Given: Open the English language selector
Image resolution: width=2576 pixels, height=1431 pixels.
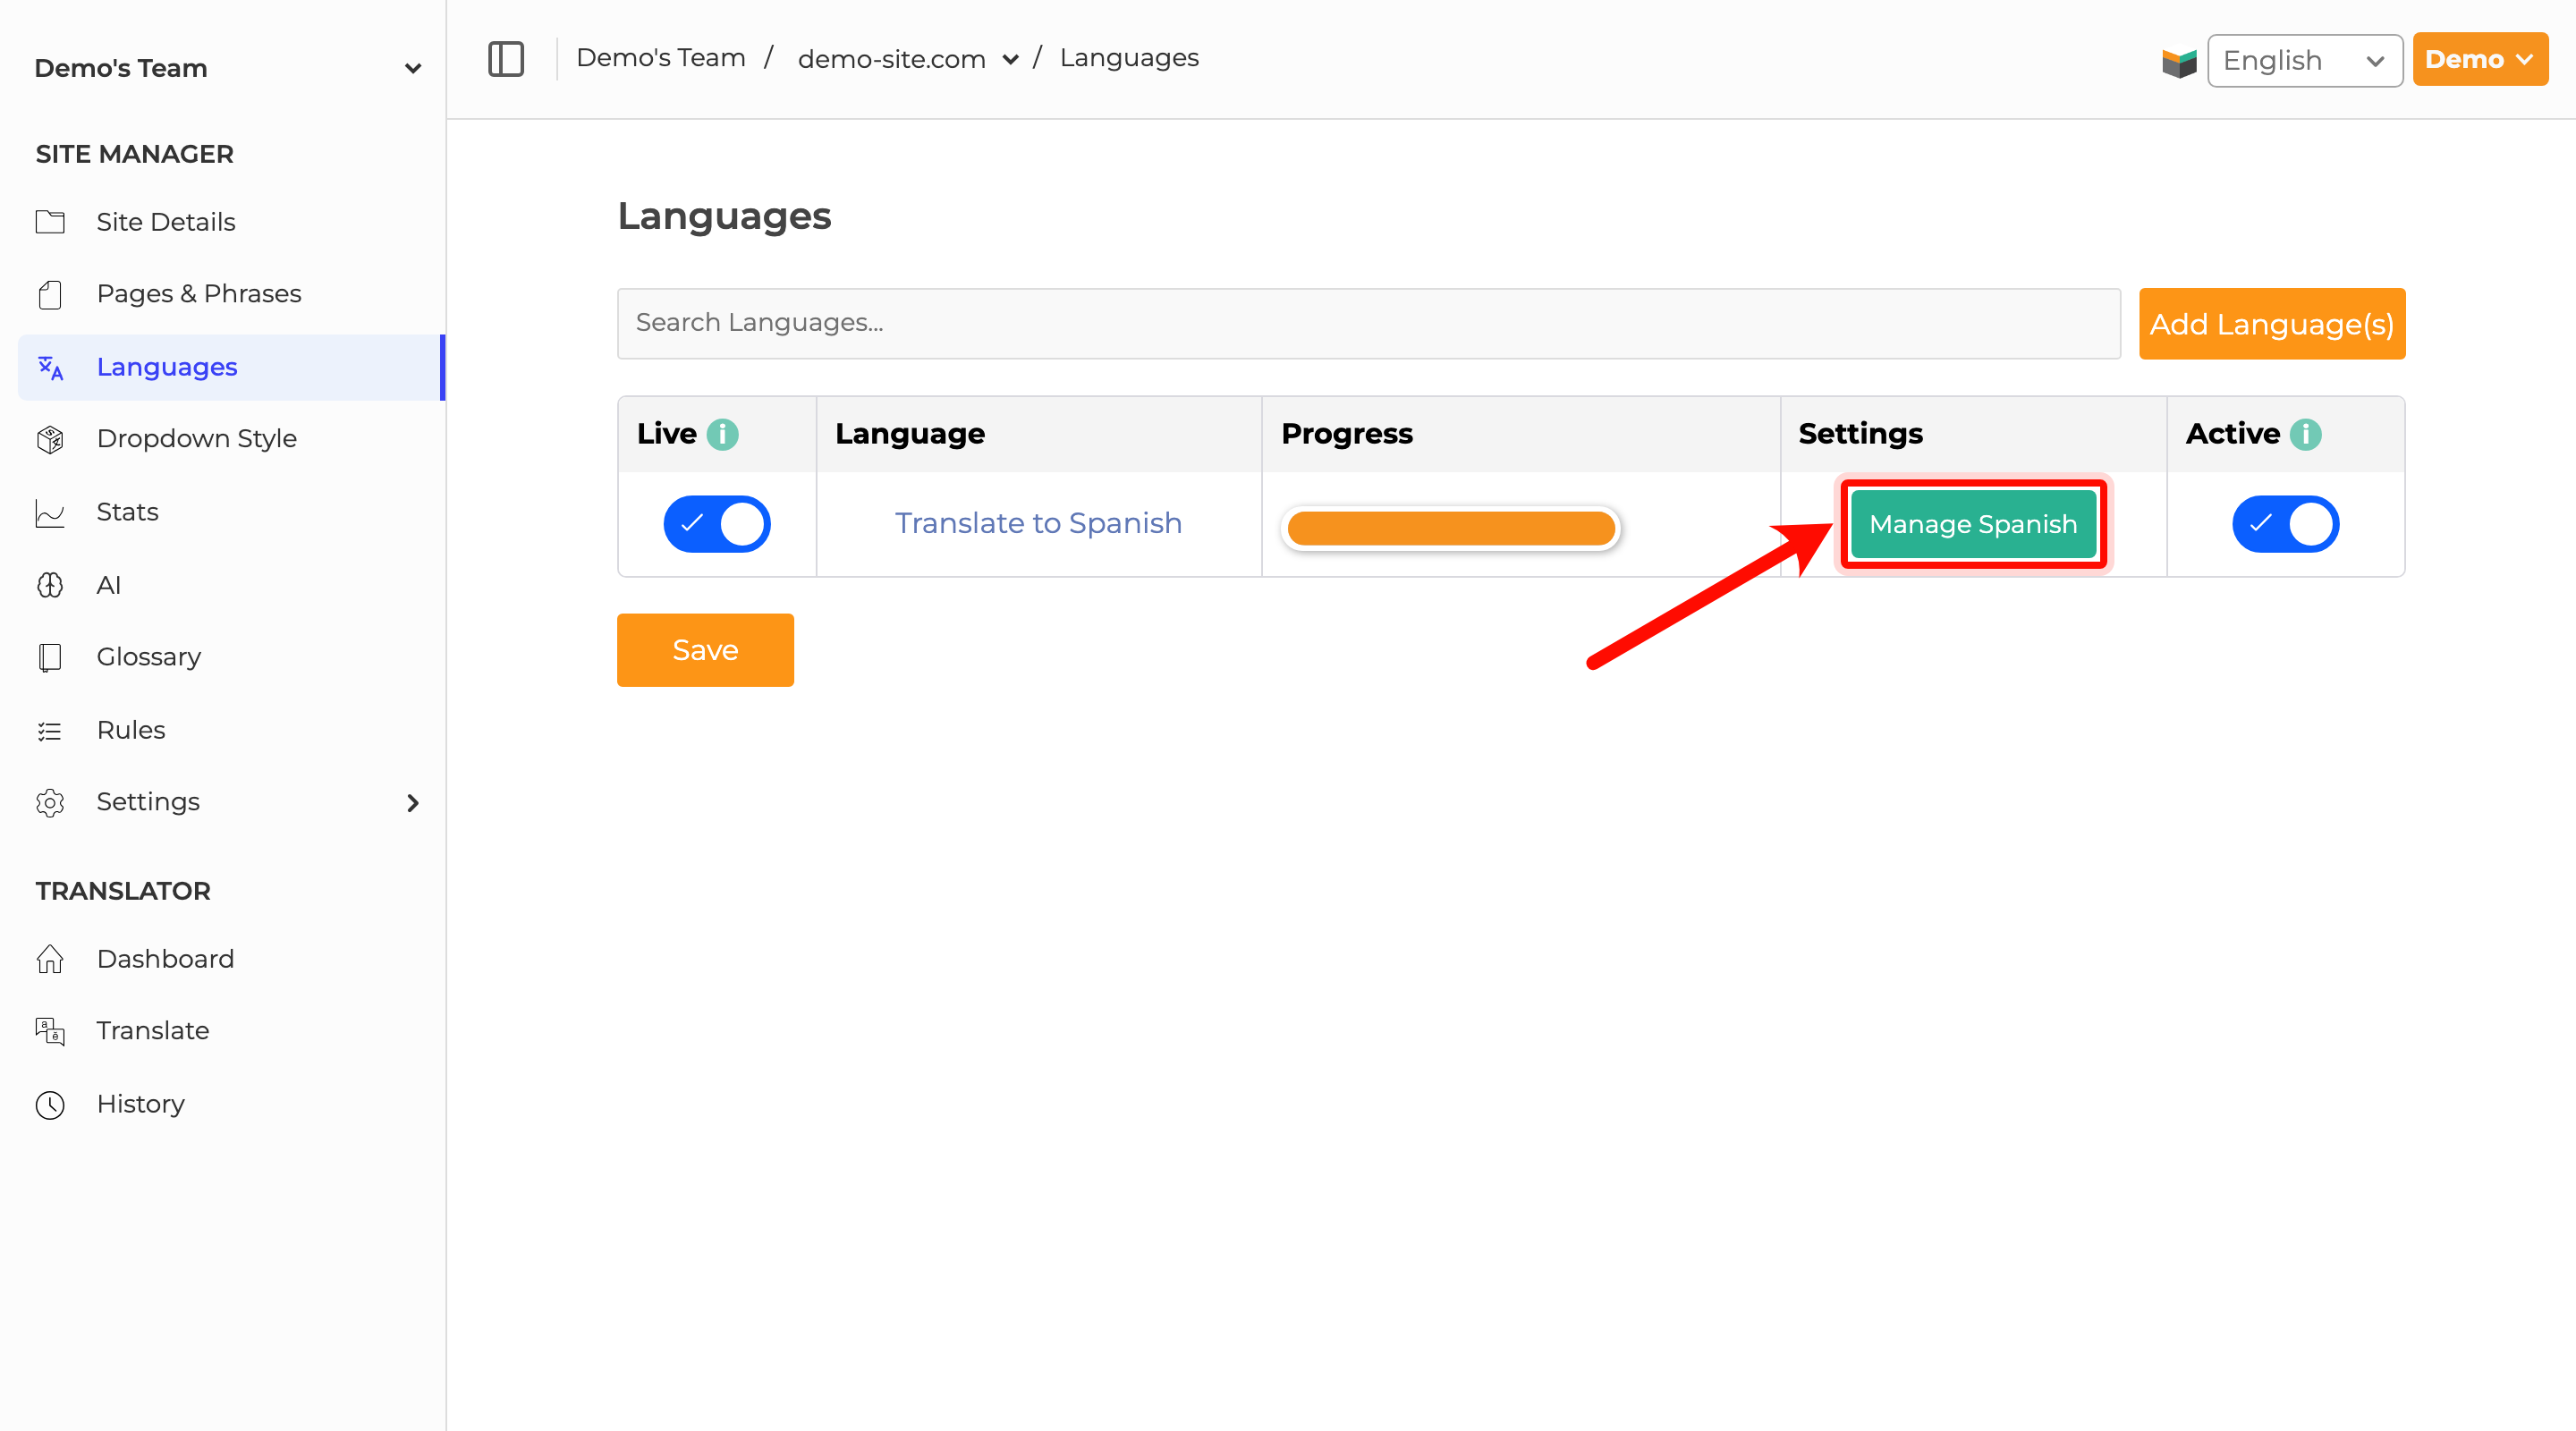Looking at the screenshot, I should point(2304,60).
